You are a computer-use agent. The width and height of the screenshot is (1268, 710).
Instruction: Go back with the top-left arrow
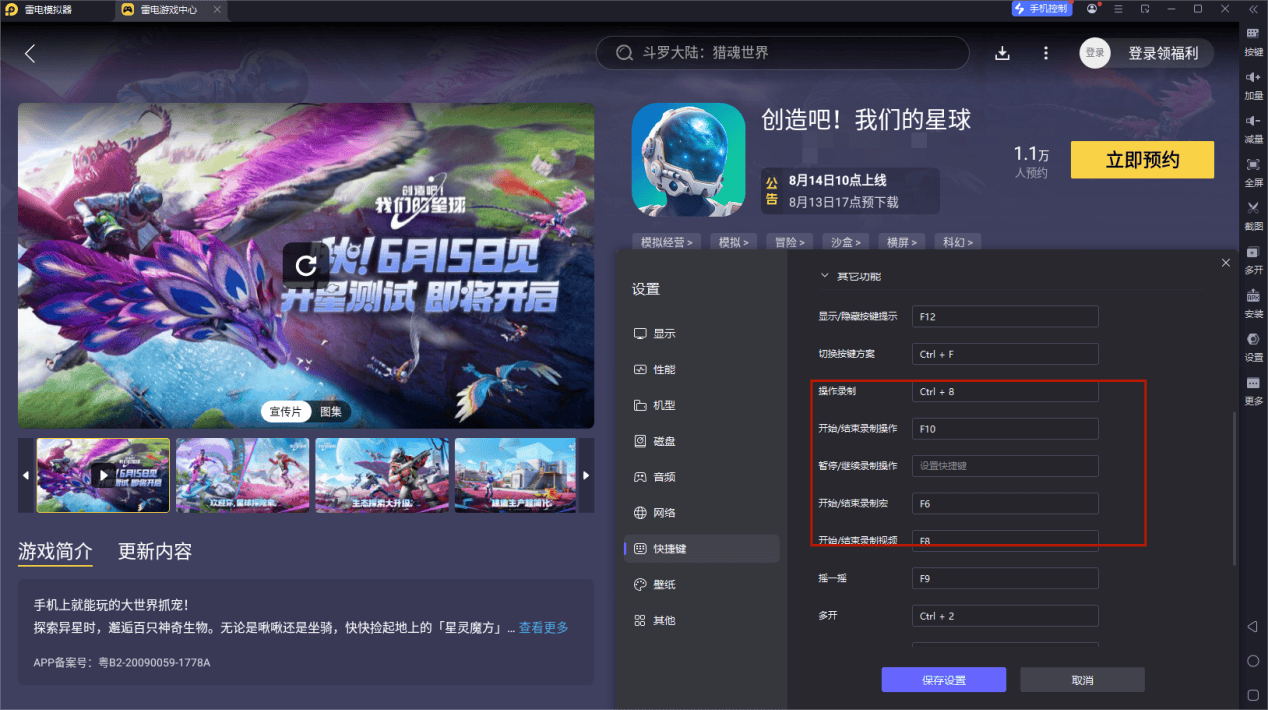pos(30,54)
